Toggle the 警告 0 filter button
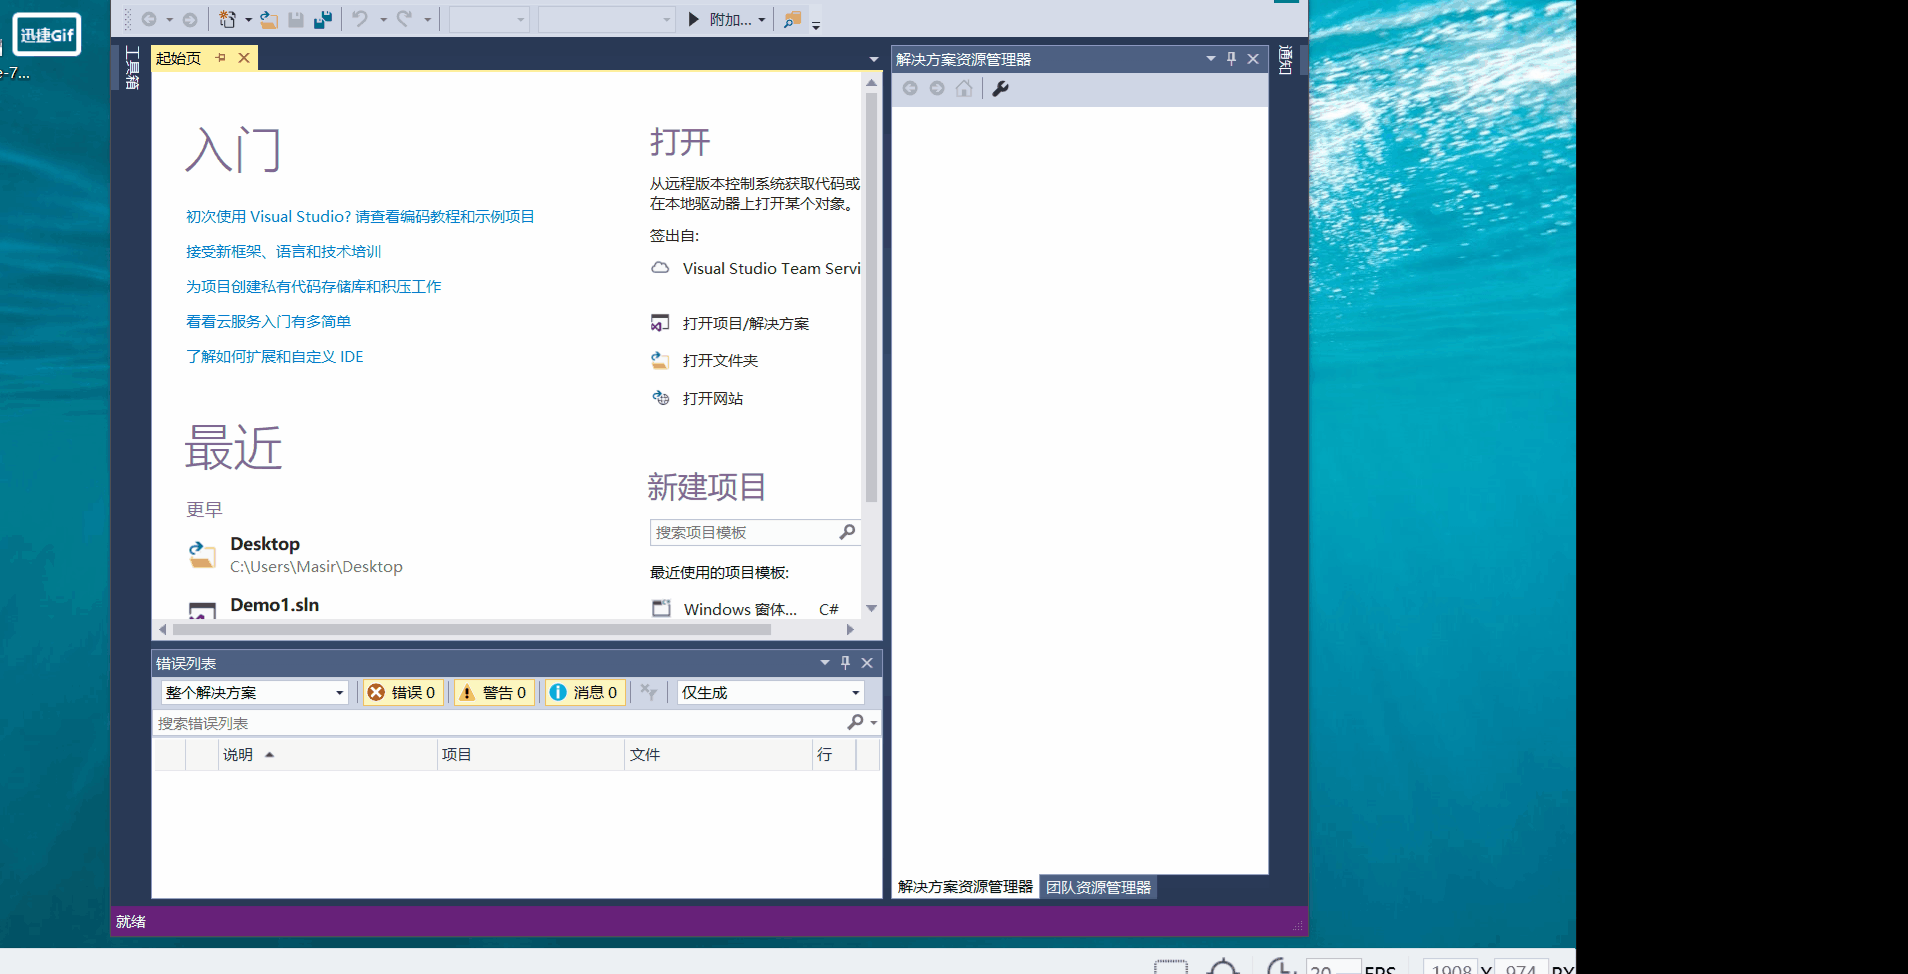The height and width of the screenshot is (974, 1908). point(493,692)
